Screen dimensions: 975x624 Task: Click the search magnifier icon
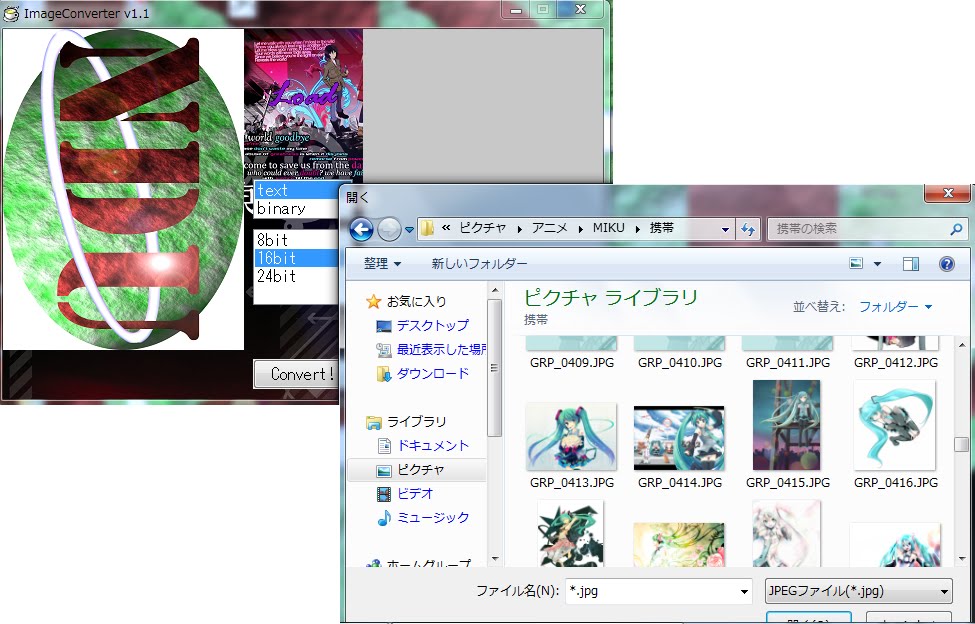[x=956, y=229]
